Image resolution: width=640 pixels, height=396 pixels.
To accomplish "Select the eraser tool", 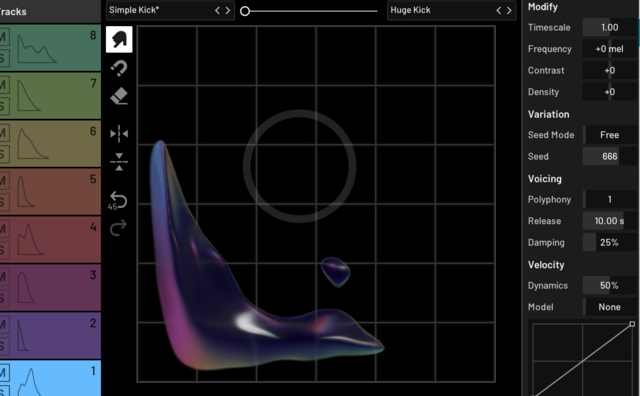I will [x=119, y=96].
